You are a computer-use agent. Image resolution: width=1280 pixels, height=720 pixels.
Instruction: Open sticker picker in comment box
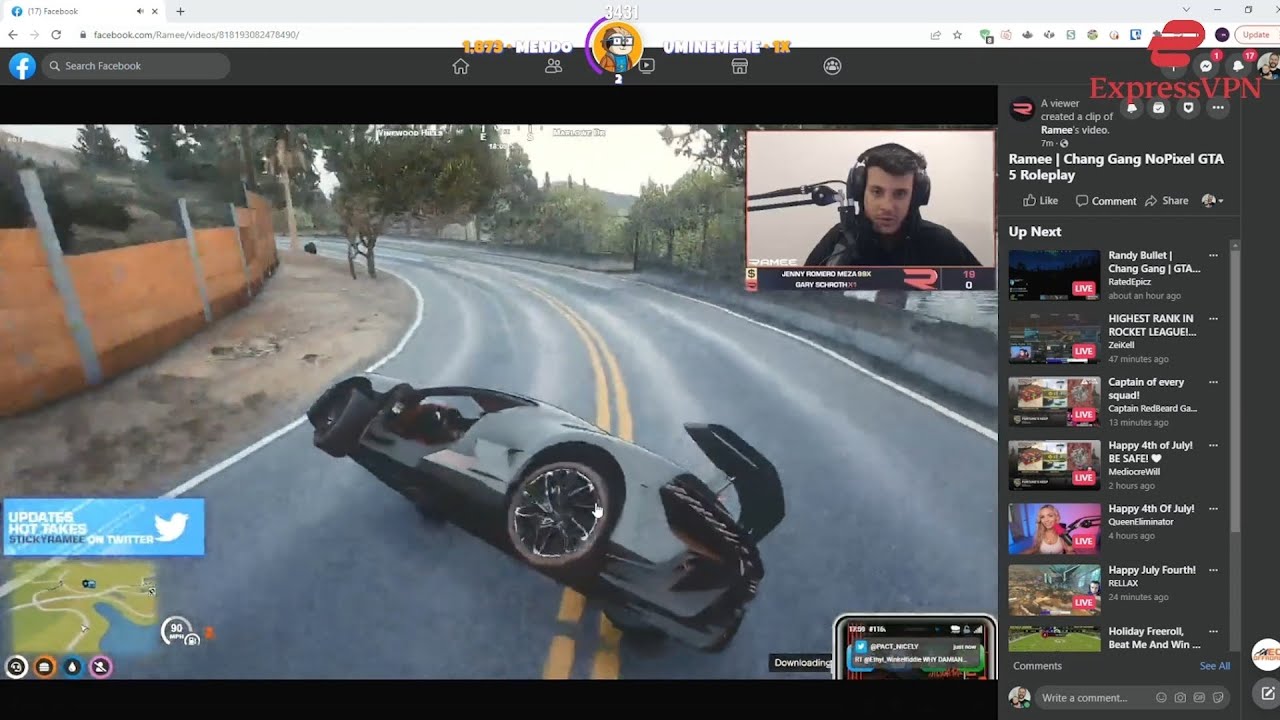1216,697
